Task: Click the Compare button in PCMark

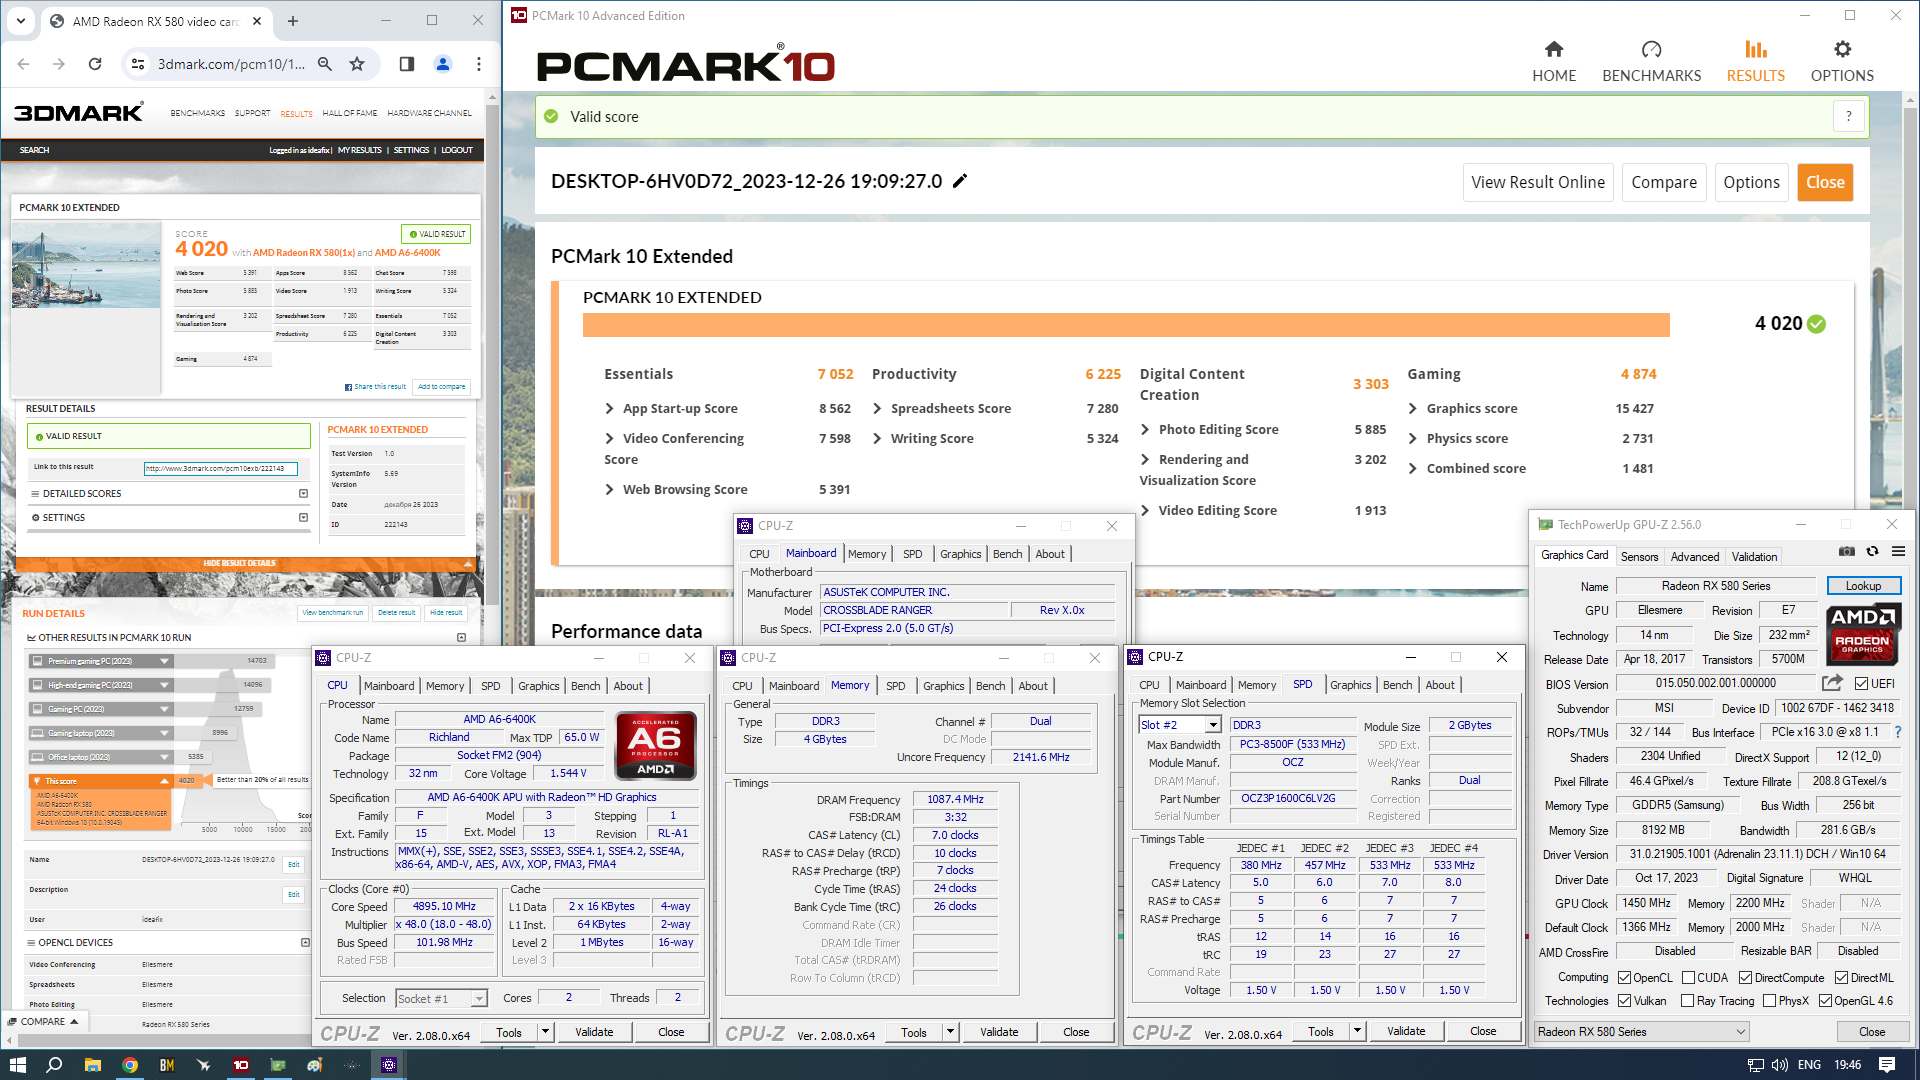Action: [x=1664, y=182]
